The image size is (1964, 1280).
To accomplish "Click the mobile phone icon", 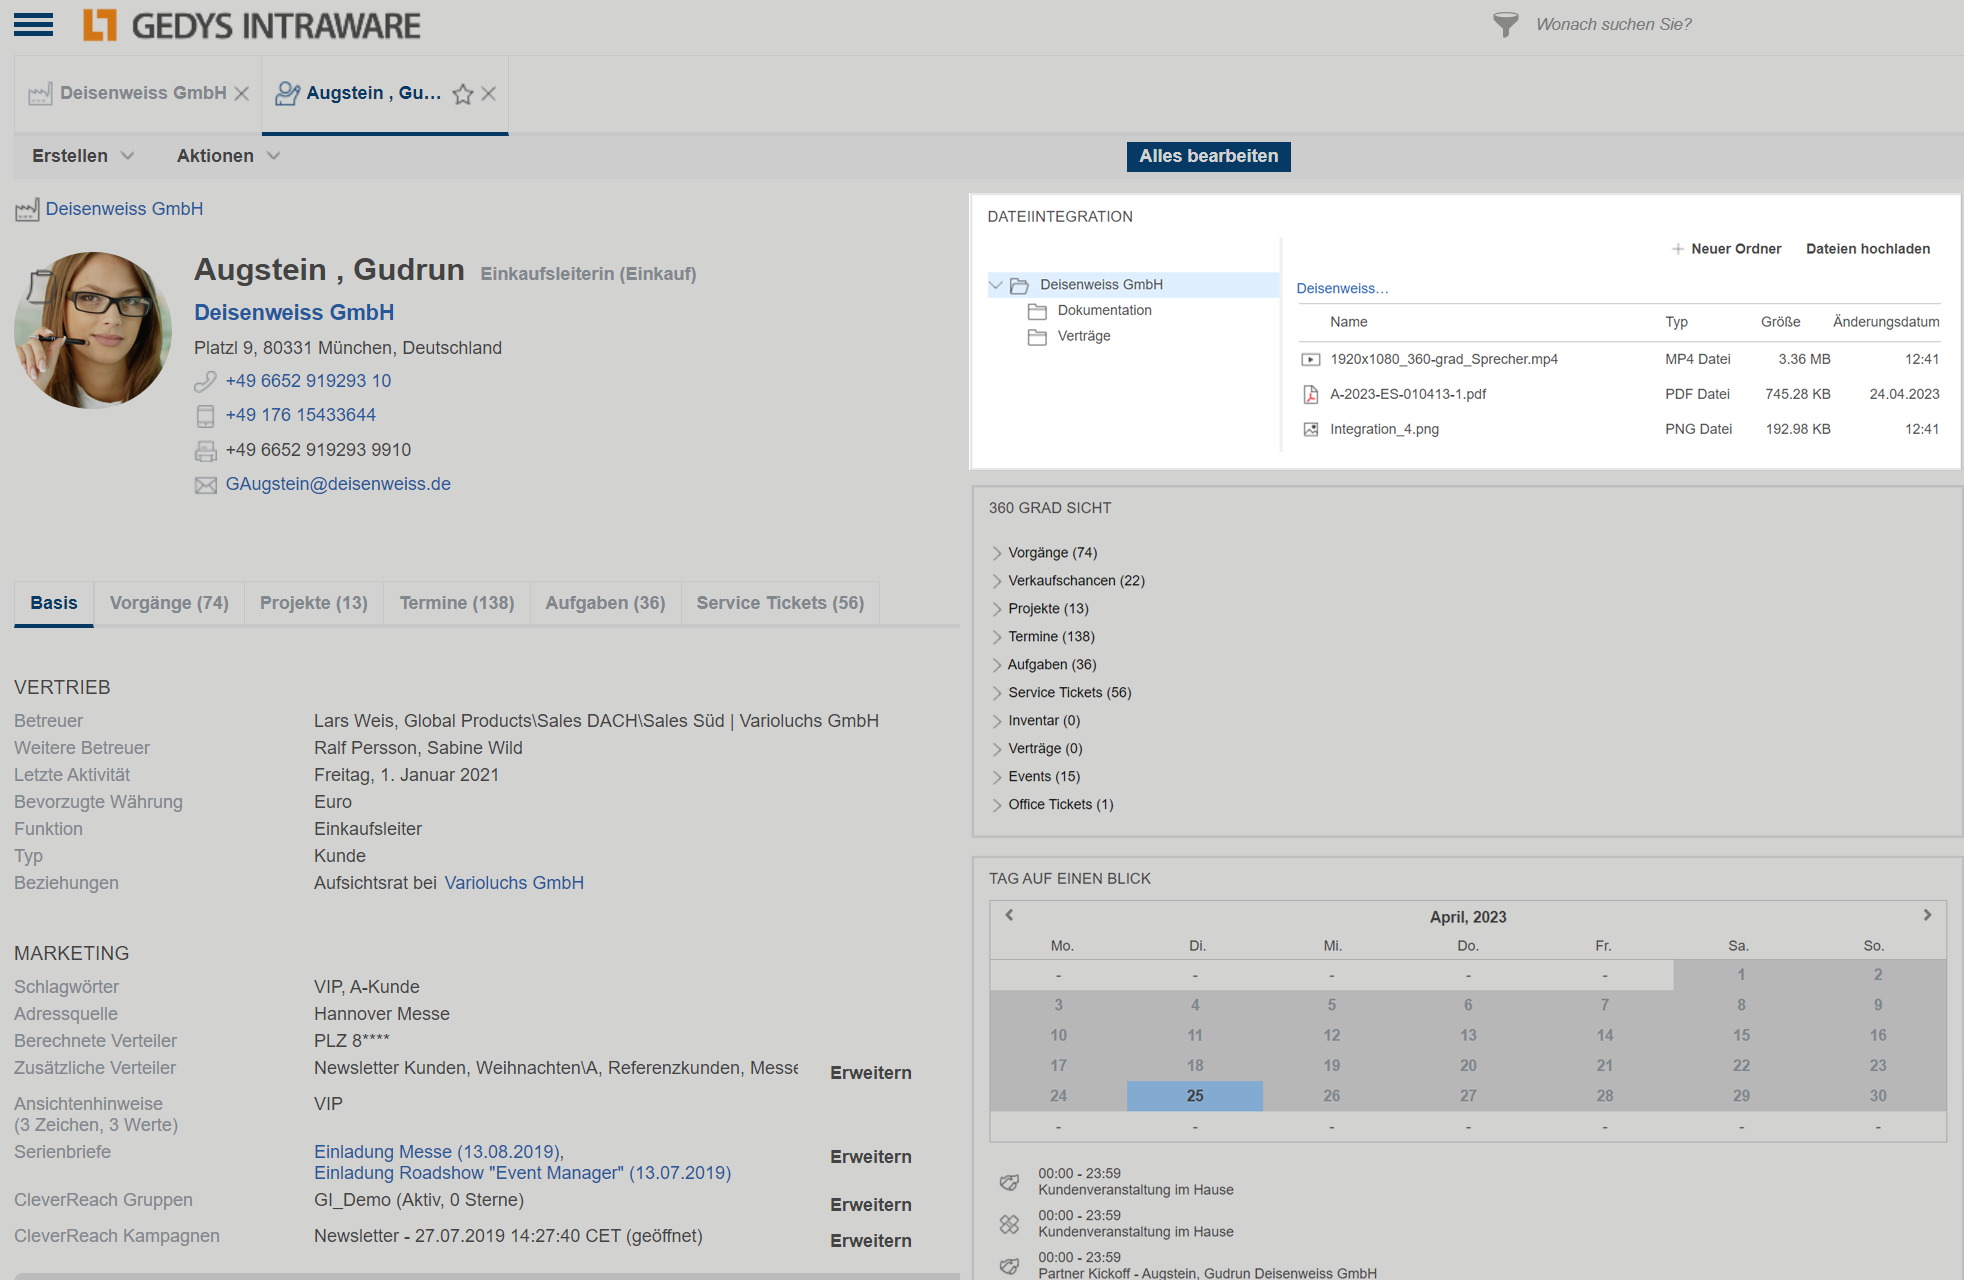I will [205, 416].
